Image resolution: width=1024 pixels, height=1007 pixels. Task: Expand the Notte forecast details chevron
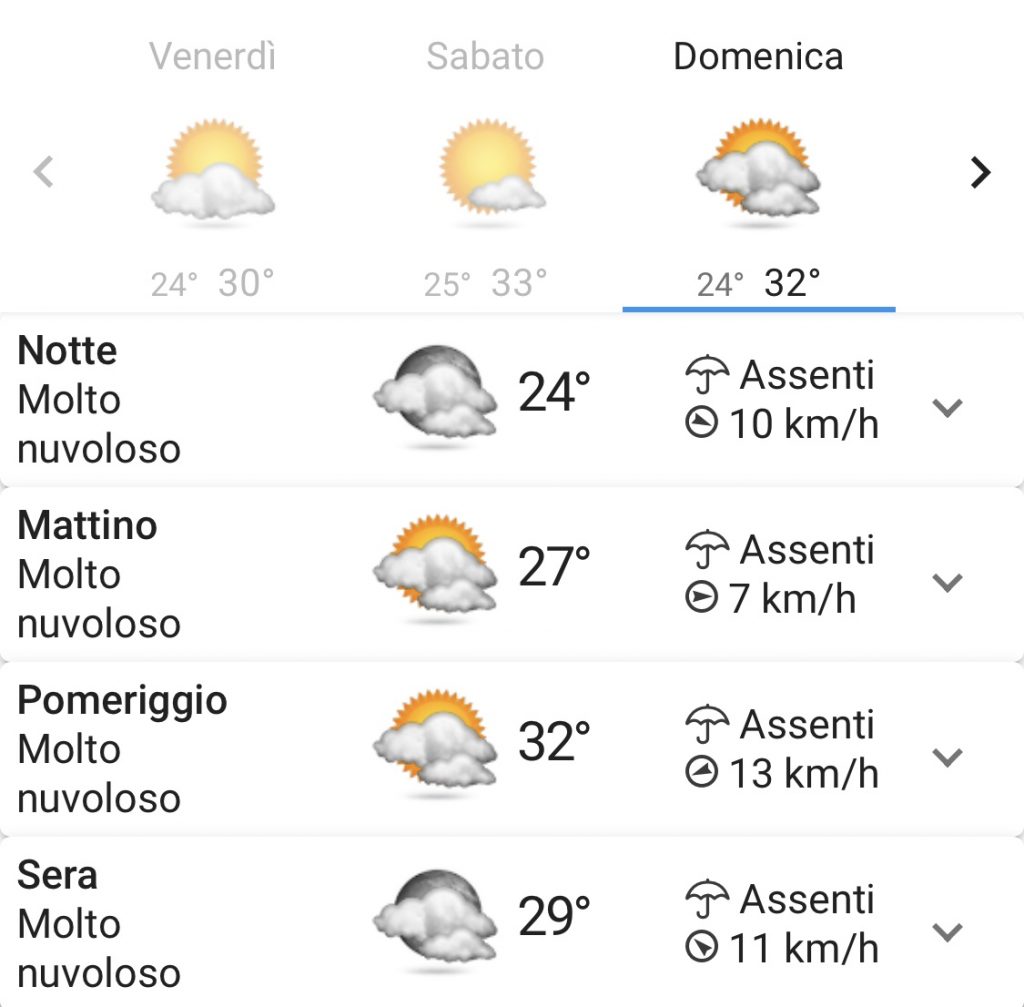(x=947, y=408)
